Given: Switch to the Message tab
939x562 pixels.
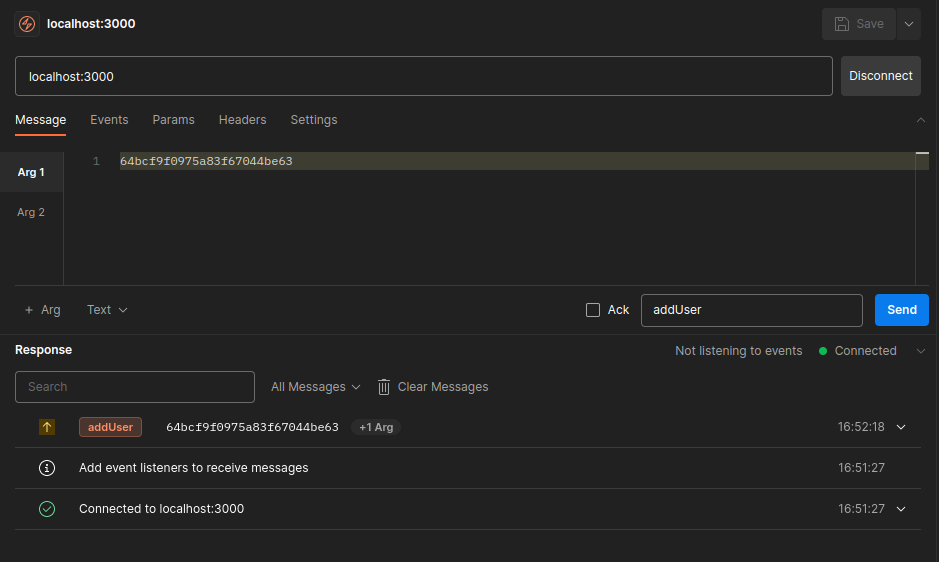Looking at the screenshot, I should (40, 120).
